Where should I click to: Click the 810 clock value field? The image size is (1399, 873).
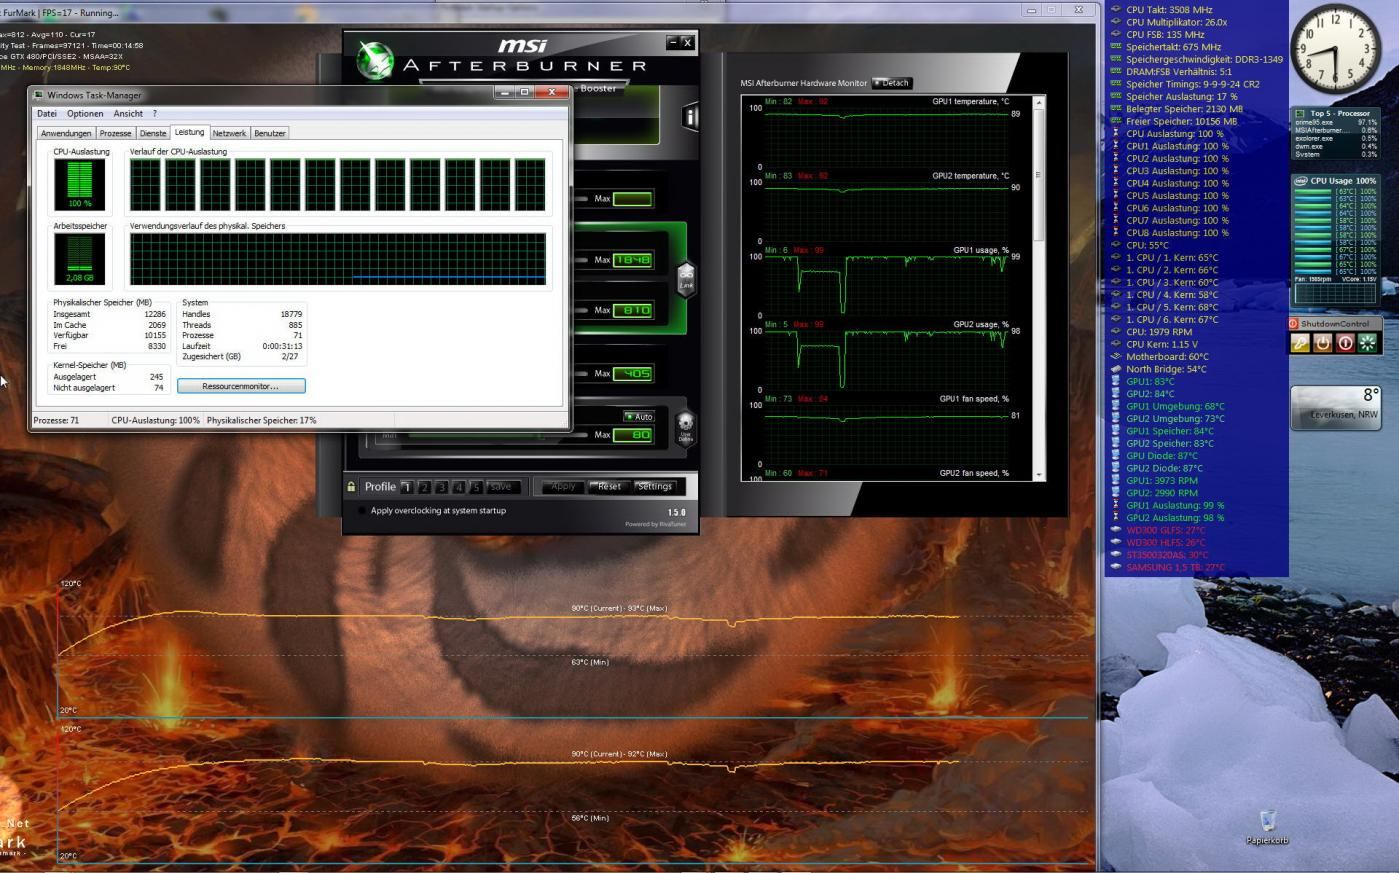(633, 310)
